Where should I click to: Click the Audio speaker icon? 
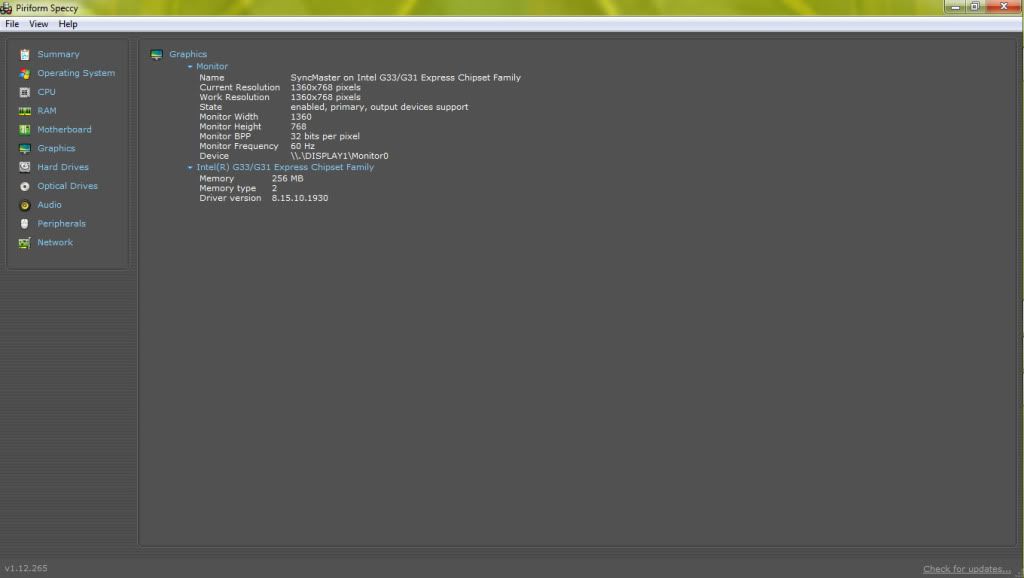(x=25, y=205)
